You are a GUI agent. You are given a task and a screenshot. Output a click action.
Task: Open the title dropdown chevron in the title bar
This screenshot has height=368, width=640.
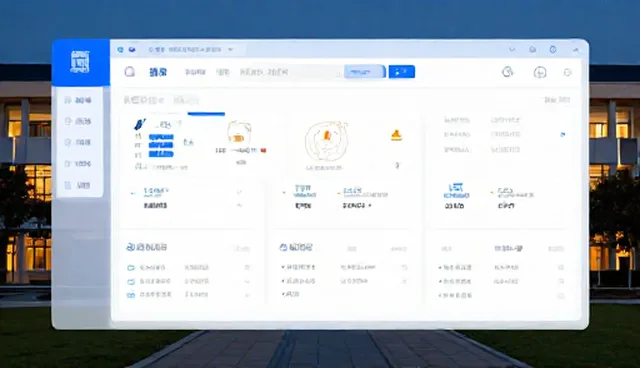pyautogui.click(x=231, y=49)
